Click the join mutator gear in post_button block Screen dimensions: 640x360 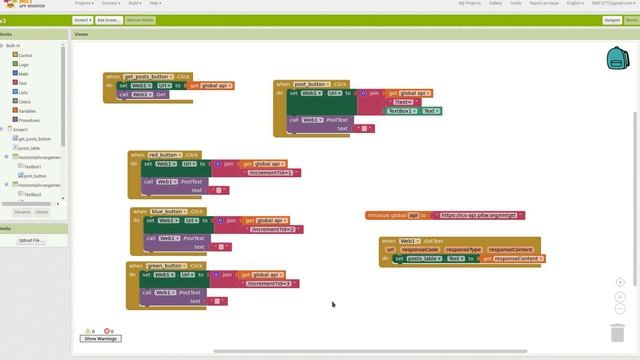click(x=363, y=93)
